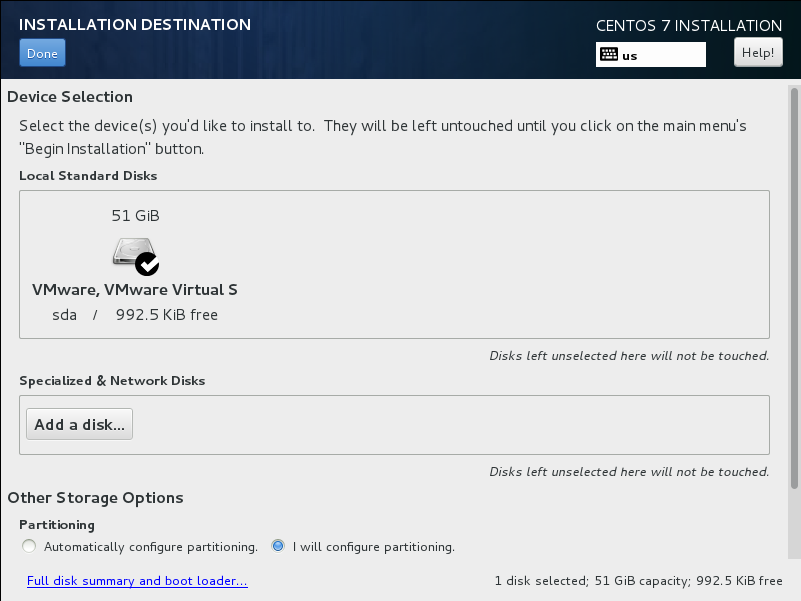Click the Local Standard Disks heading
The image size is (801, 601).
[88, 176]
